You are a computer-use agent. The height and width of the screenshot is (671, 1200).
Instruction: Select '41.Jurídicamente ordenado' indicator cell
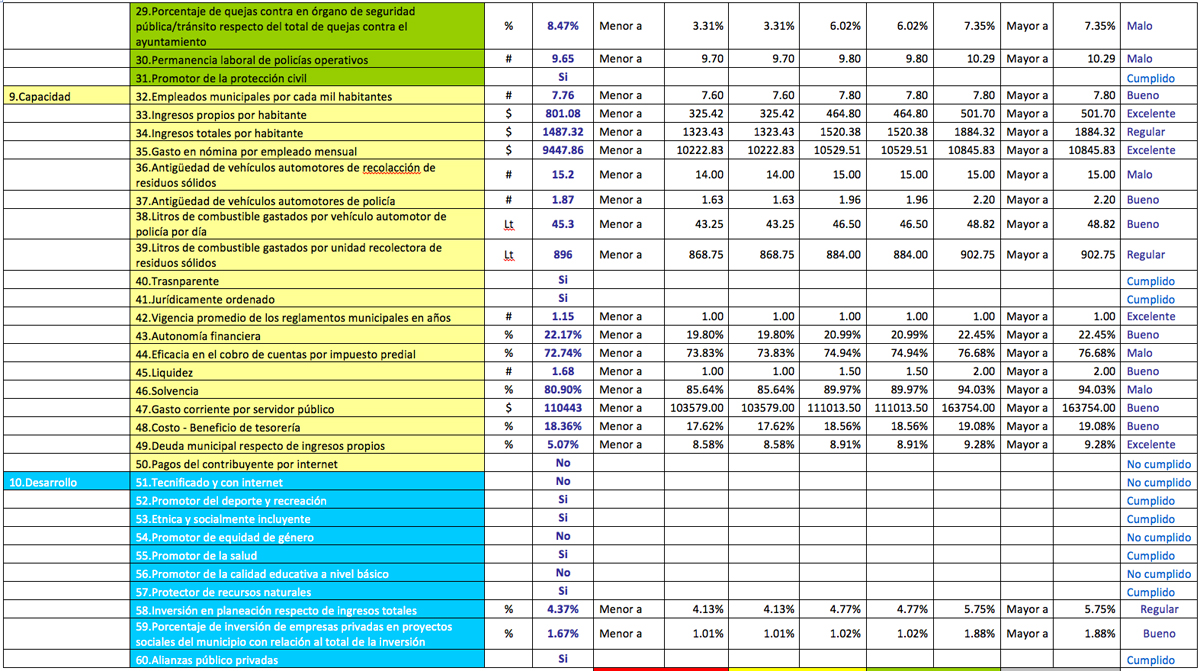click(308, 299)
